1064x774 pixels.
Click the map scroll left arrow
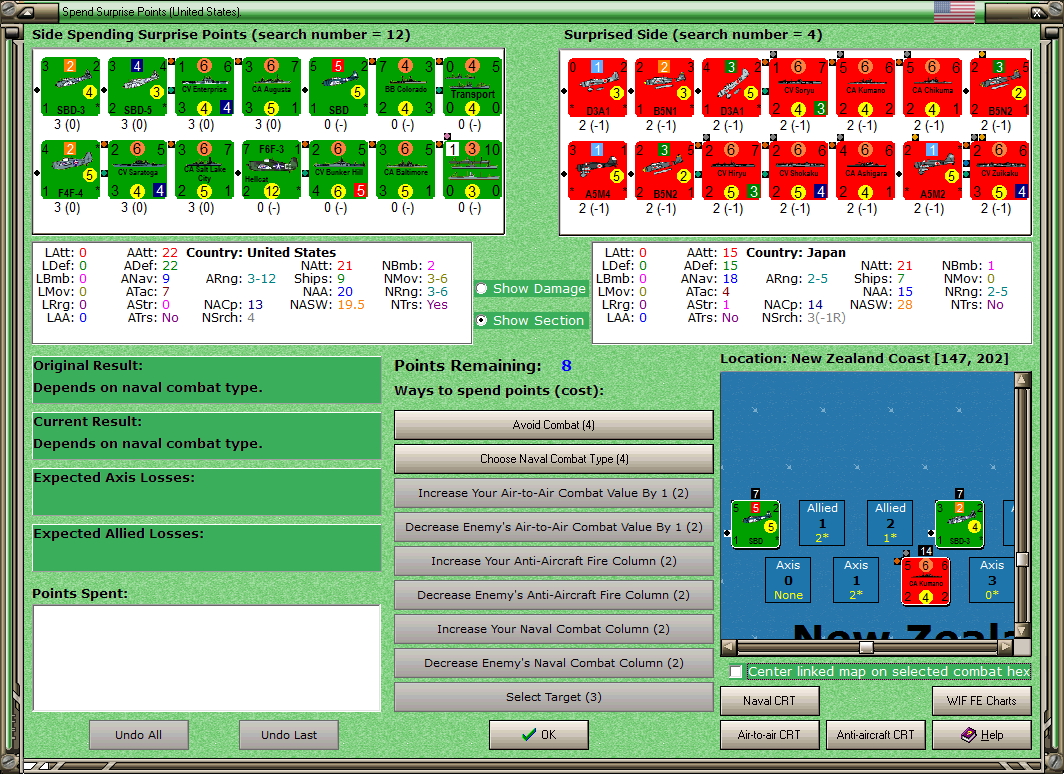pos(728,647)
